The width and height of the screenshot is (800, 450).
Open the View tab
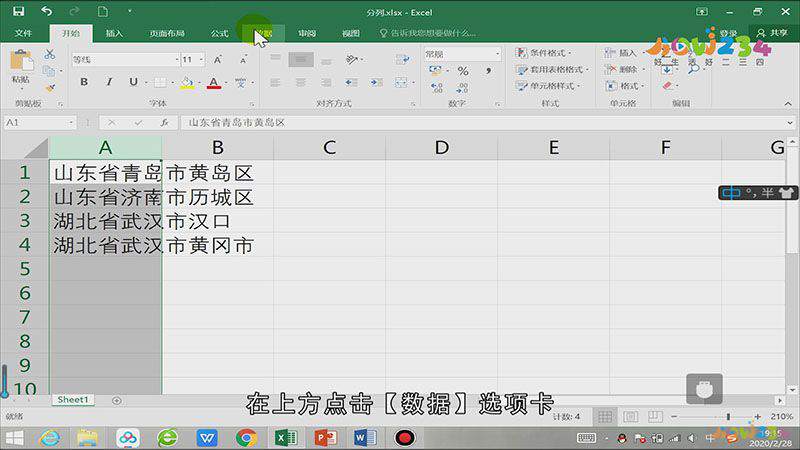pos(351,33)
